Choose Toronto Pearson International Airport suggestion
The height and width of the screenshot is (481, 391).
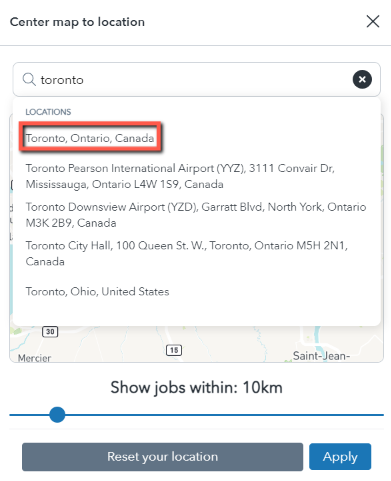180,176
